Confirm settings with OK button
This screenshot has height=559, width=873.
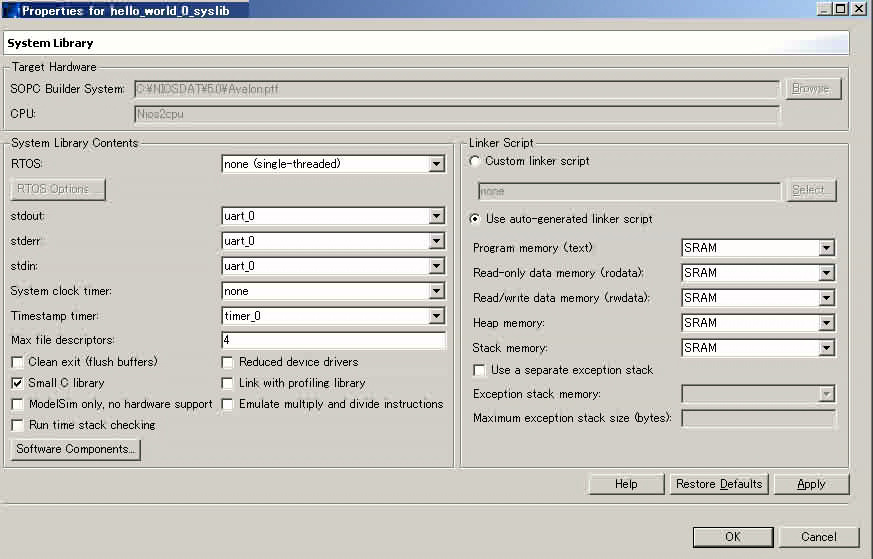[732, 537]
